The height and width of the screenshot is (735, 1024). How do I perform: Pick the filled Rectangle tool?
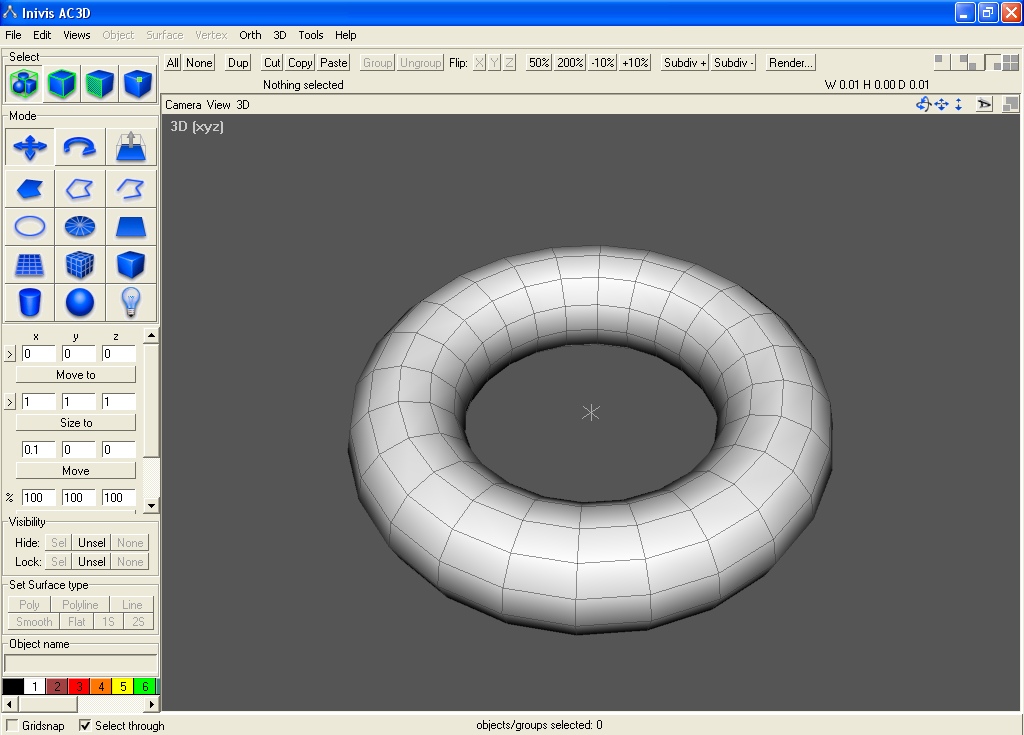click(x=131, y=227)
